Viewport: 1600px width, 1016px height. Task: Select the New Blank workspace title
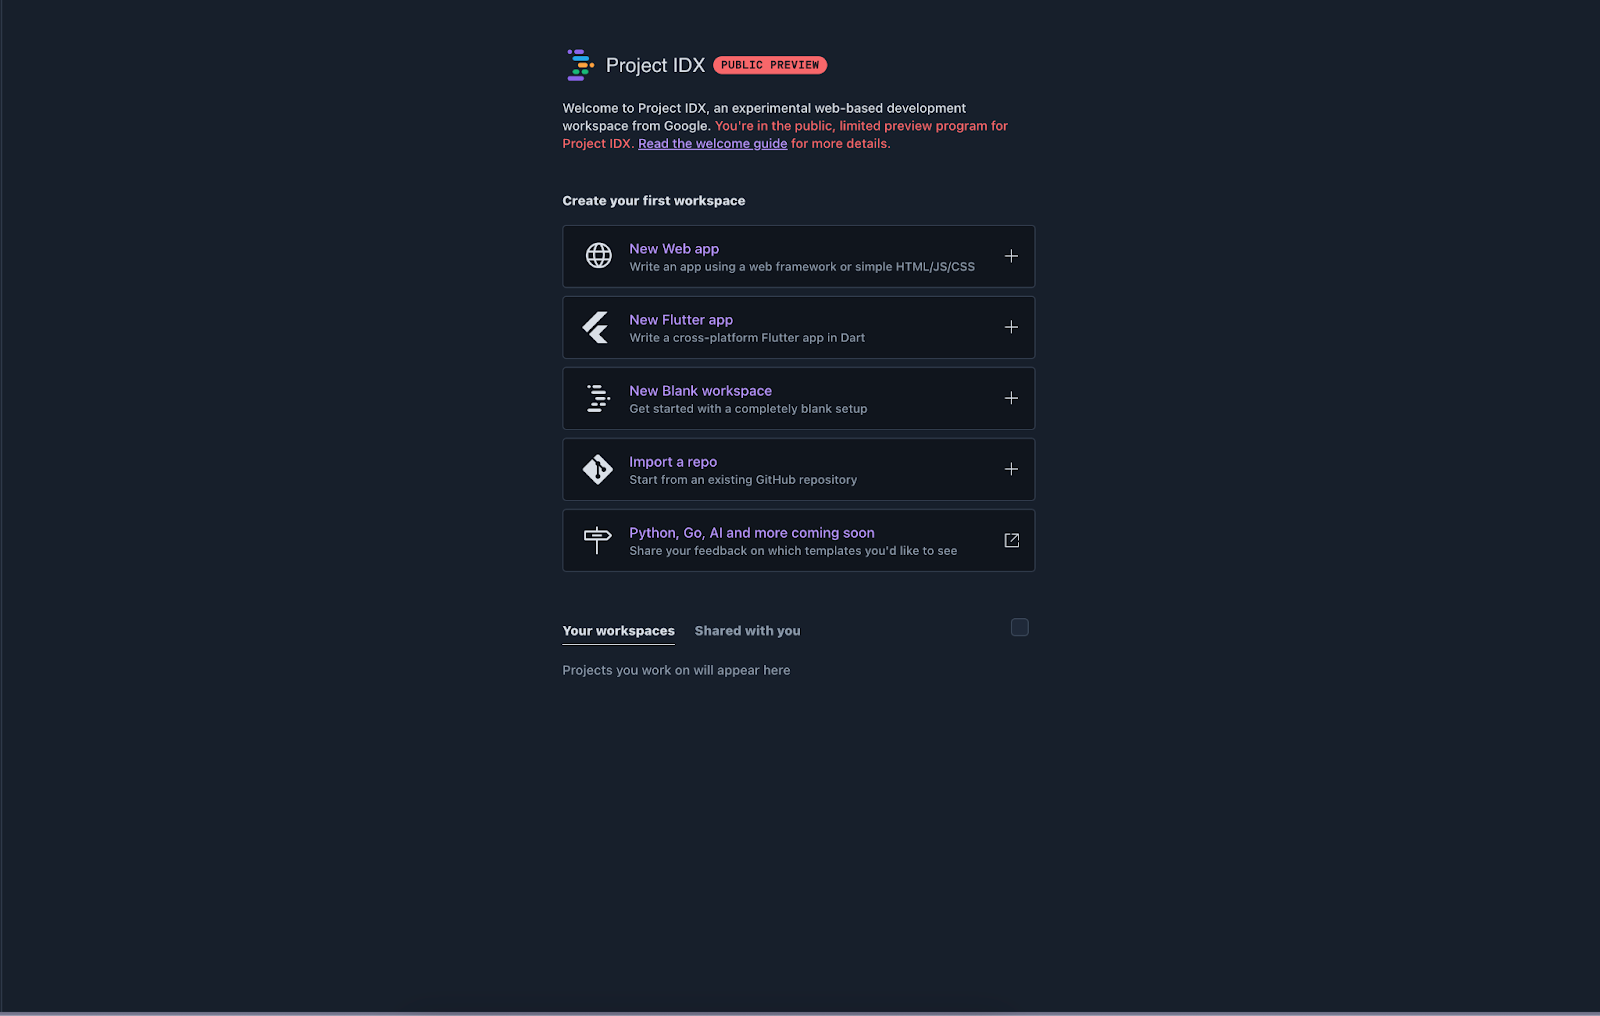[x=700, y=391]
